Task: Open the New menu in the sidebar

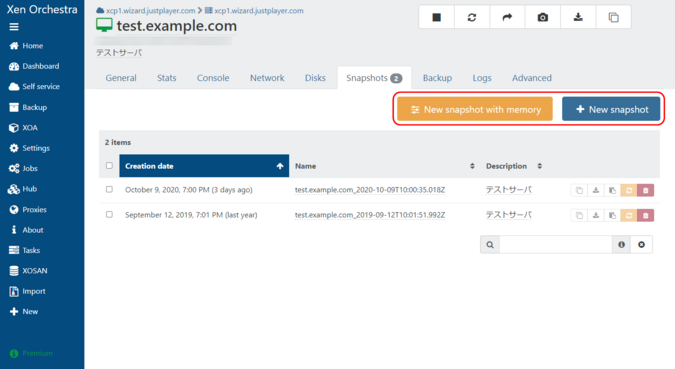Action: coord(24,311)
